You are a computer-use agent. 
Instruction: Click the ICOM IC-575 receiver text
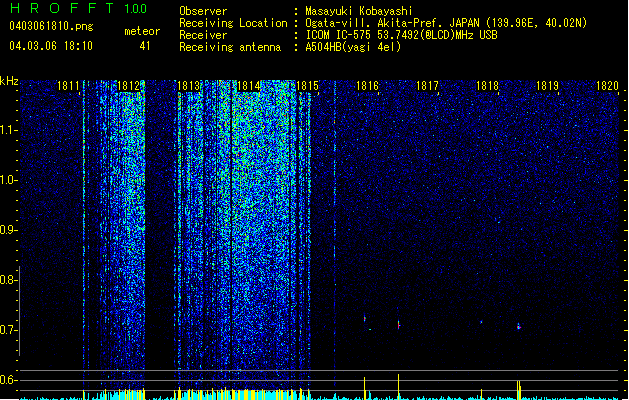point(402,35)
